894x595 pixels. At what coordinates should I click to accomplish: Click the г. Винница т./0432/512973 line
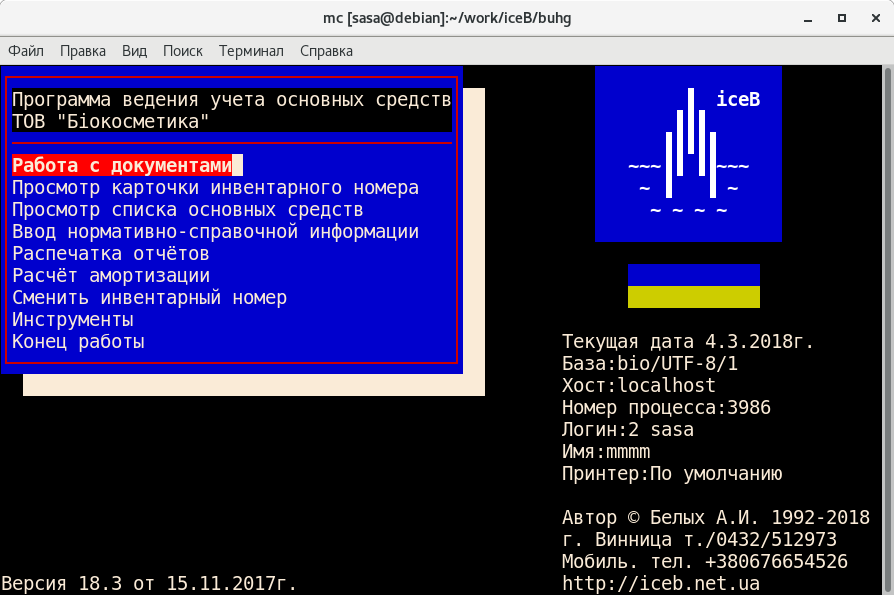coord(699,539)
